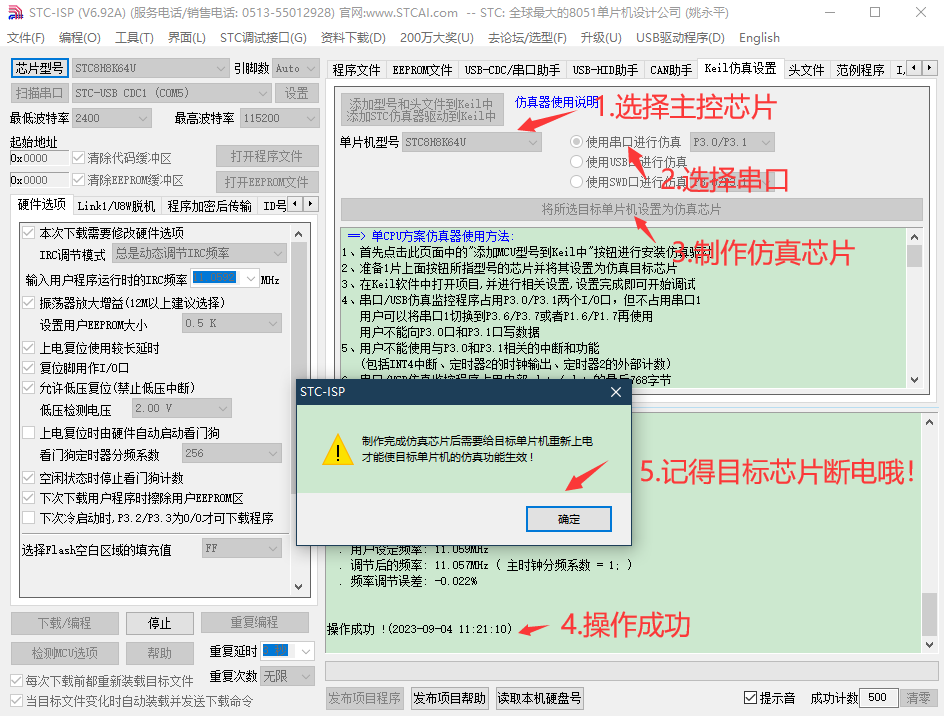Image resolution: width=944 pixels, height=716 pixels.
Task: Click the warning icon in the STC-ISP dialog
Action: [x=338, y=450]
